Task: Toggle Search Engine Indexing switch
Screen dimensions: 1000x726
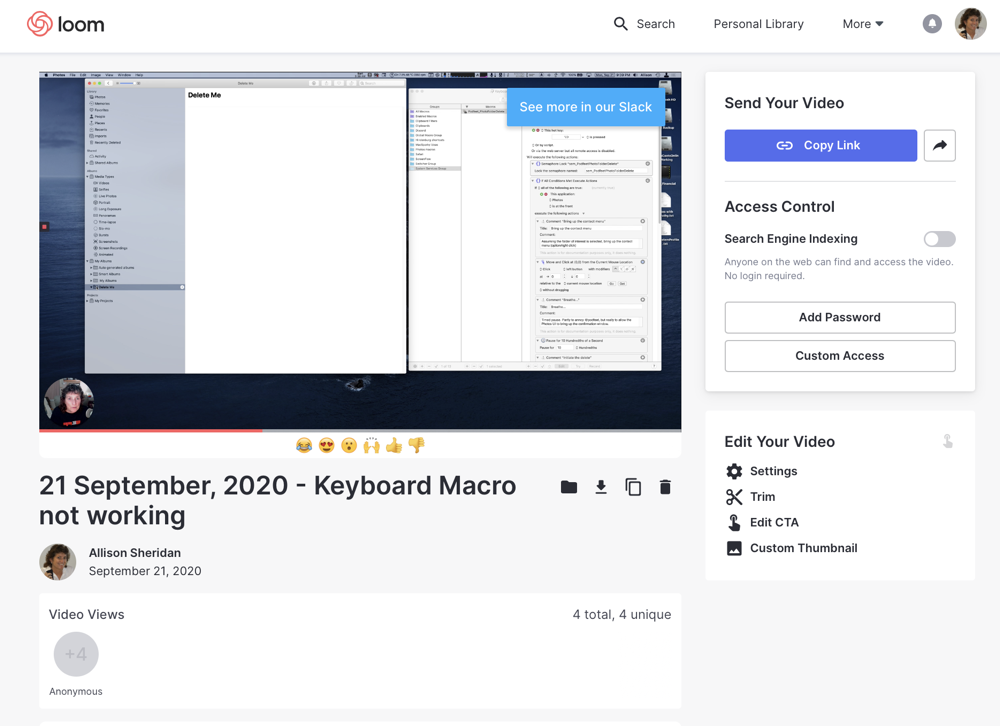Action: [x=939, y=239]
